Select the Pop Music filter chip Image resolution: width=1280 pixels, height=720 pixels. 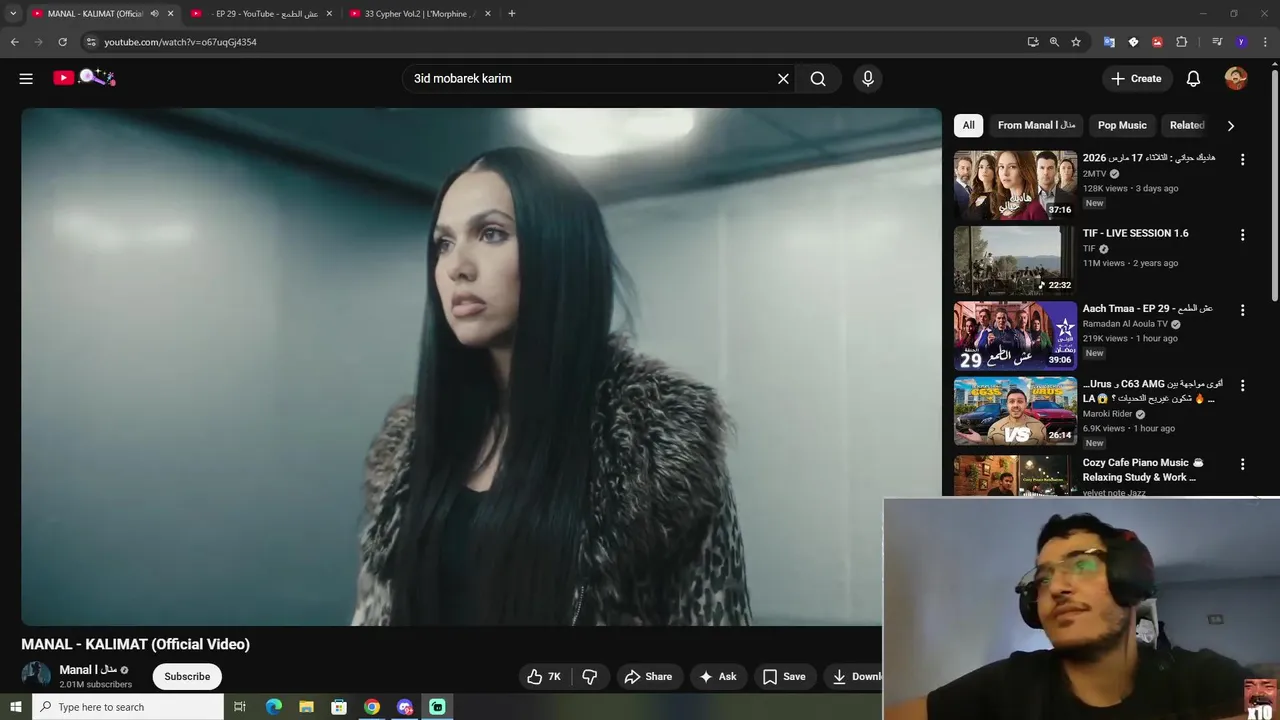pyautogui.click(x=1122, y=125)
